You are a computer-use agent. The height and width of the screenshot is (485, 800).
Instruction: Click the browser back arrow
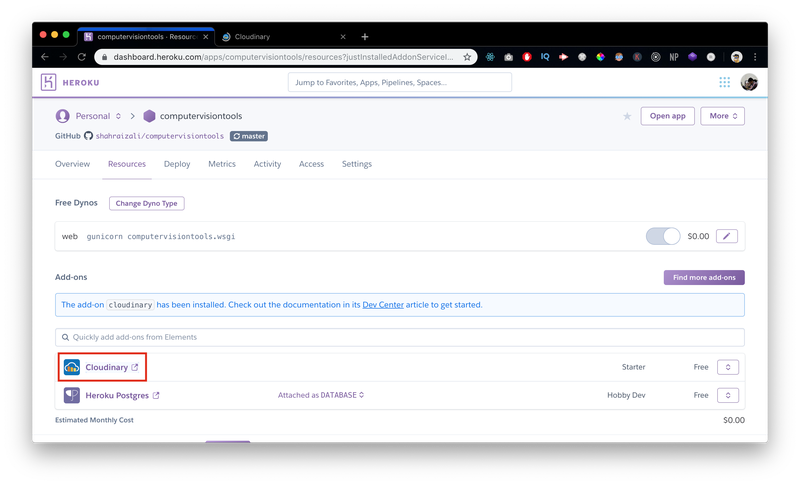pos(45,57)
